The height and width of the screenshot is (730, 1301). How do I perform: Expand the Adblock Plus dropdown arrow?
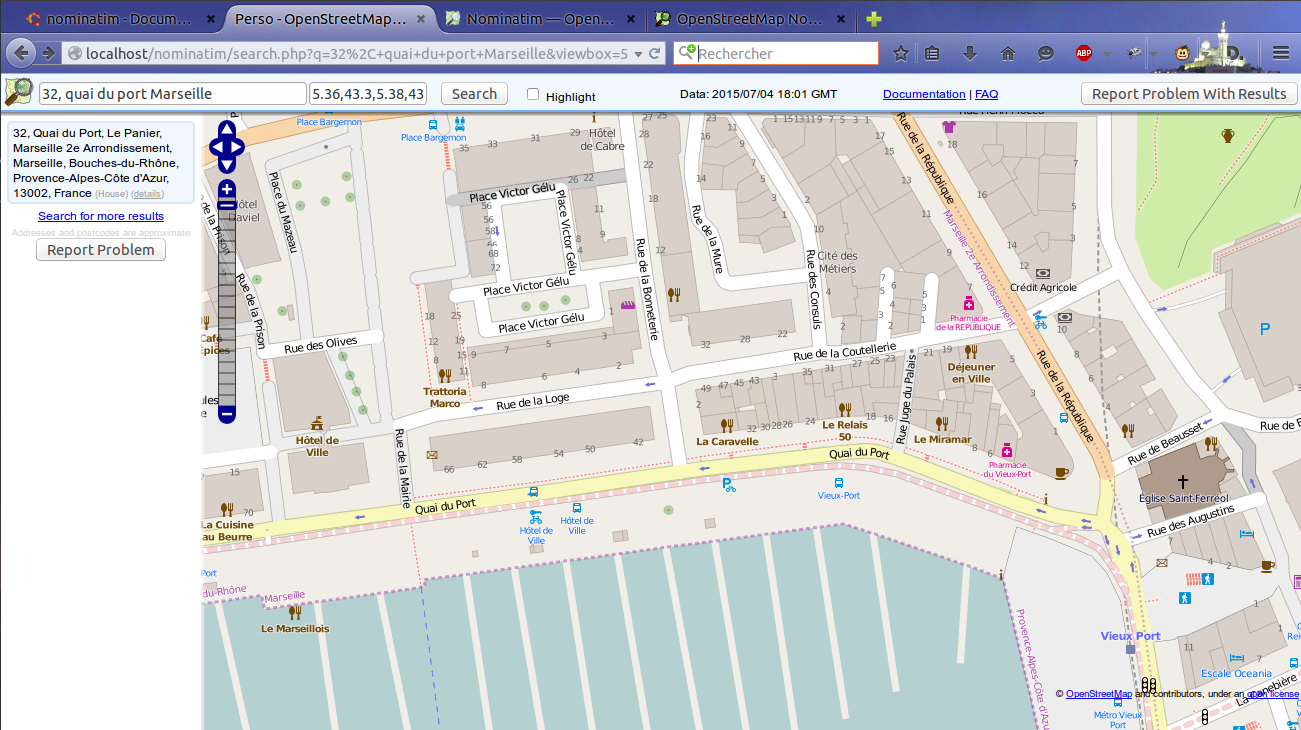click(1107, 54)
